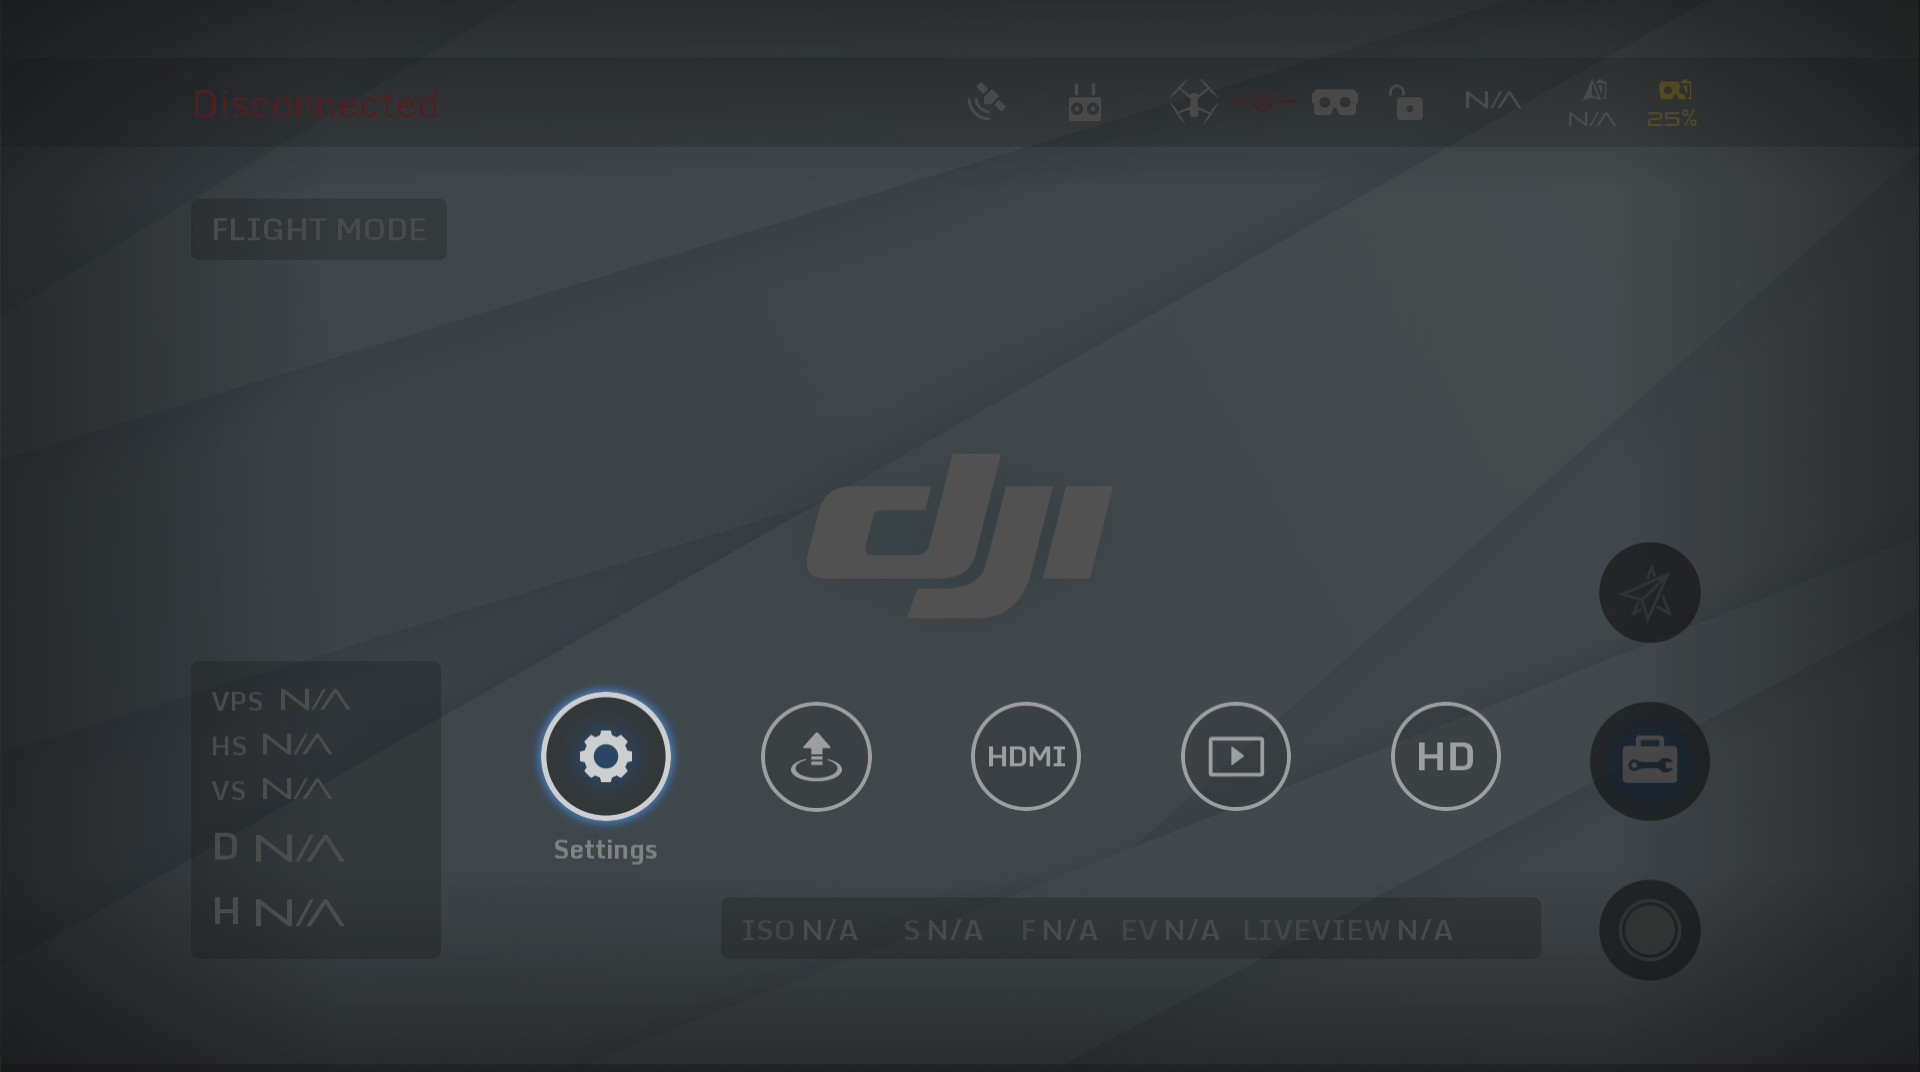
Task: Click the VS N/A speed reading
Action: pos(272,789)
